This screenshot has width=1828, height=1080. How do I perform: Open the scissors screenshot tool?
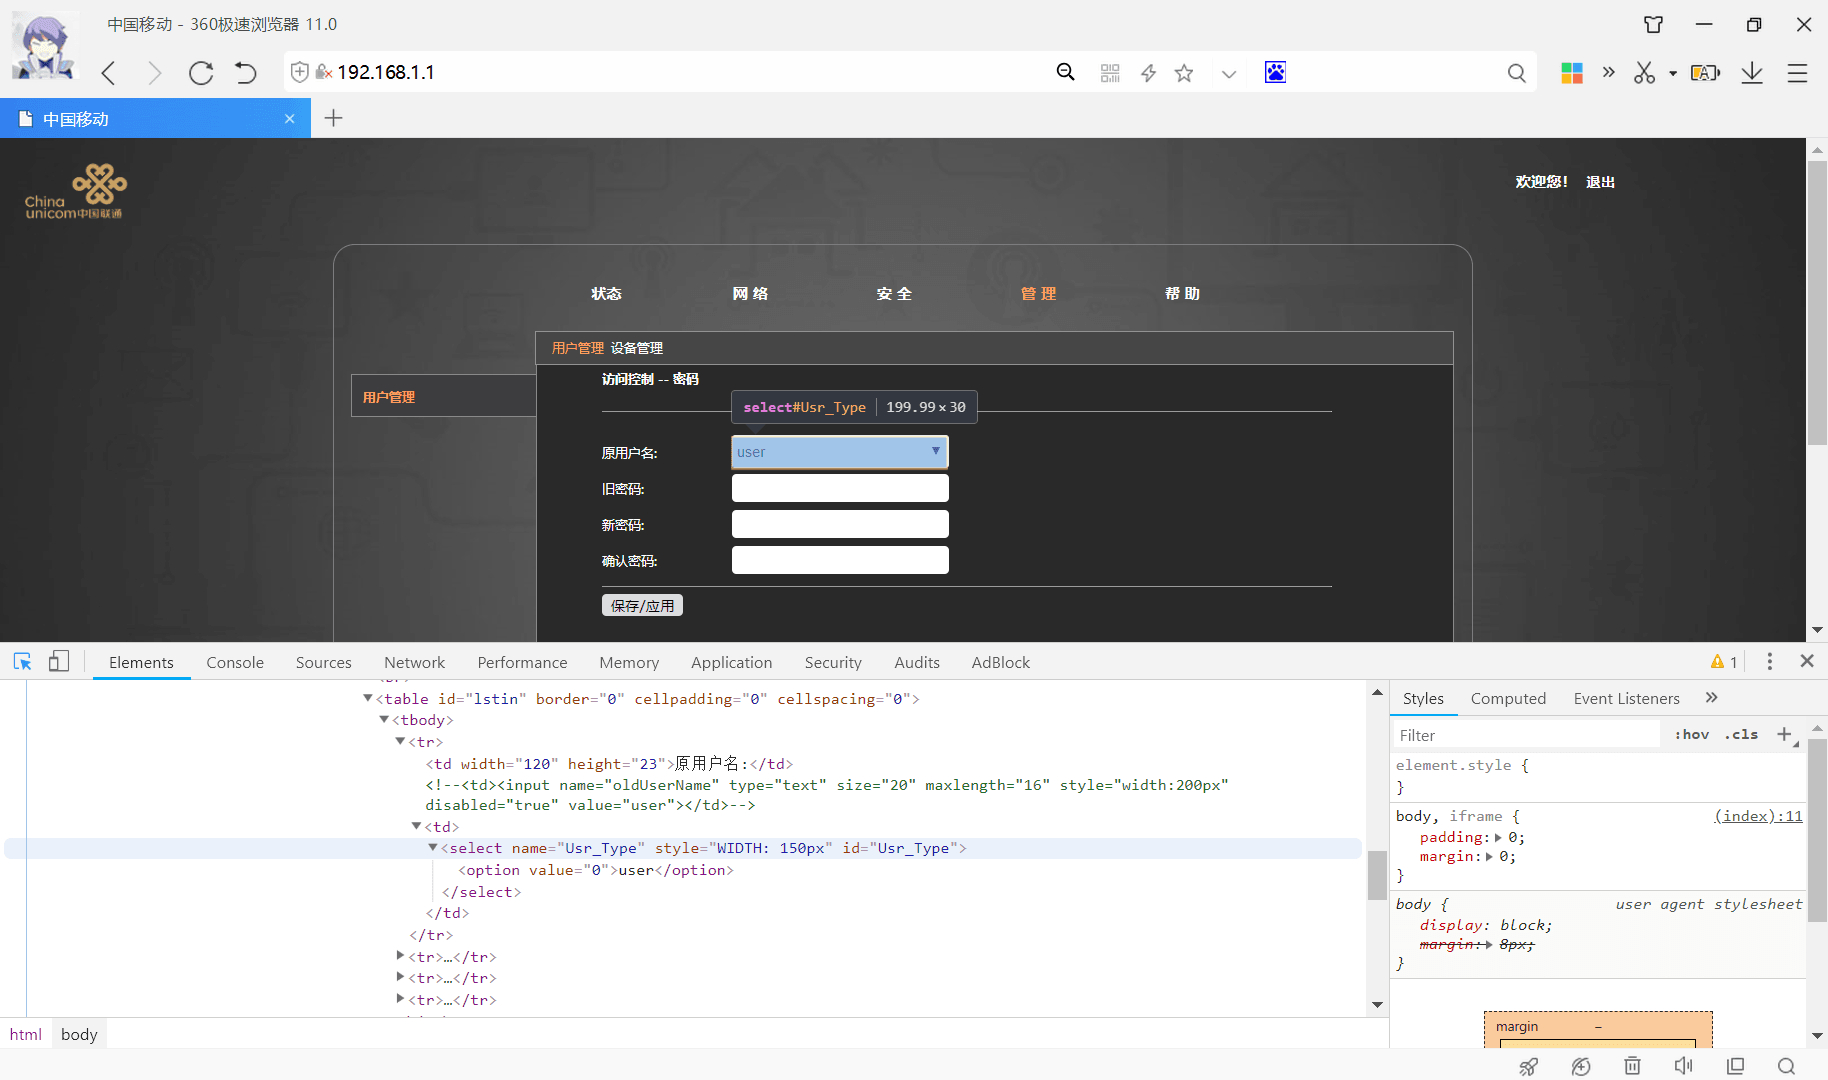pos(1645,73)
